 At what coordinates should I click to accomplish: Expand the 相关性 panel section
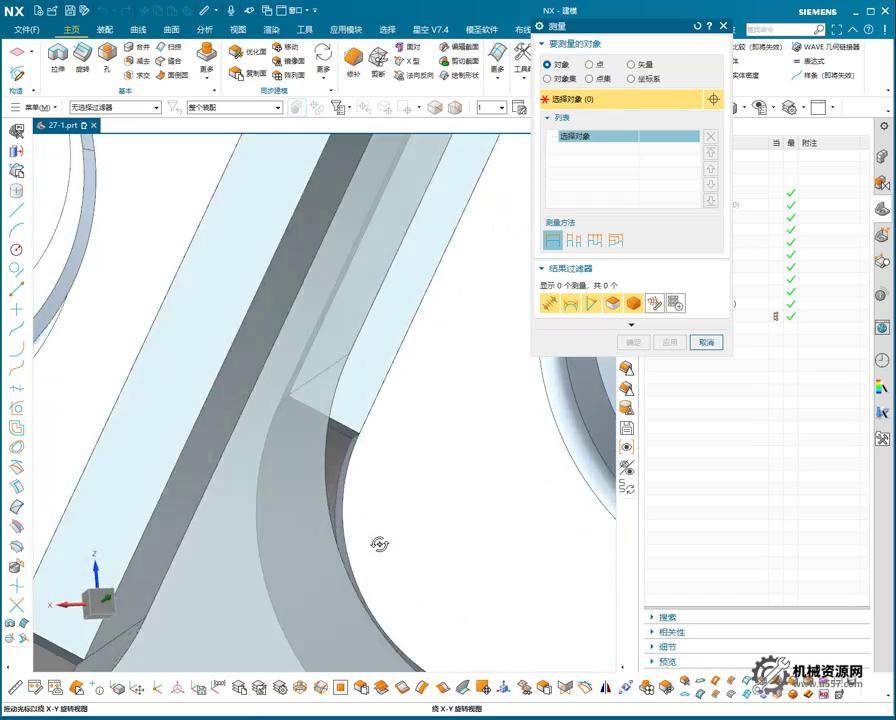point(671,632)
